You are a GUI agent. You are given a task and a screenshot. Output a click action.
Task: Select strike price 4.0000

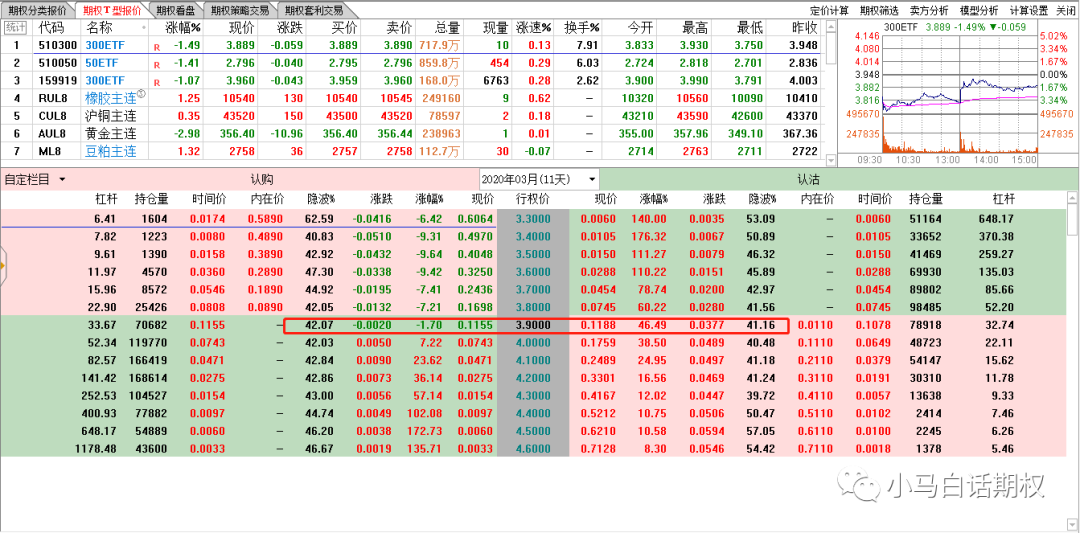tap(533, 342)
